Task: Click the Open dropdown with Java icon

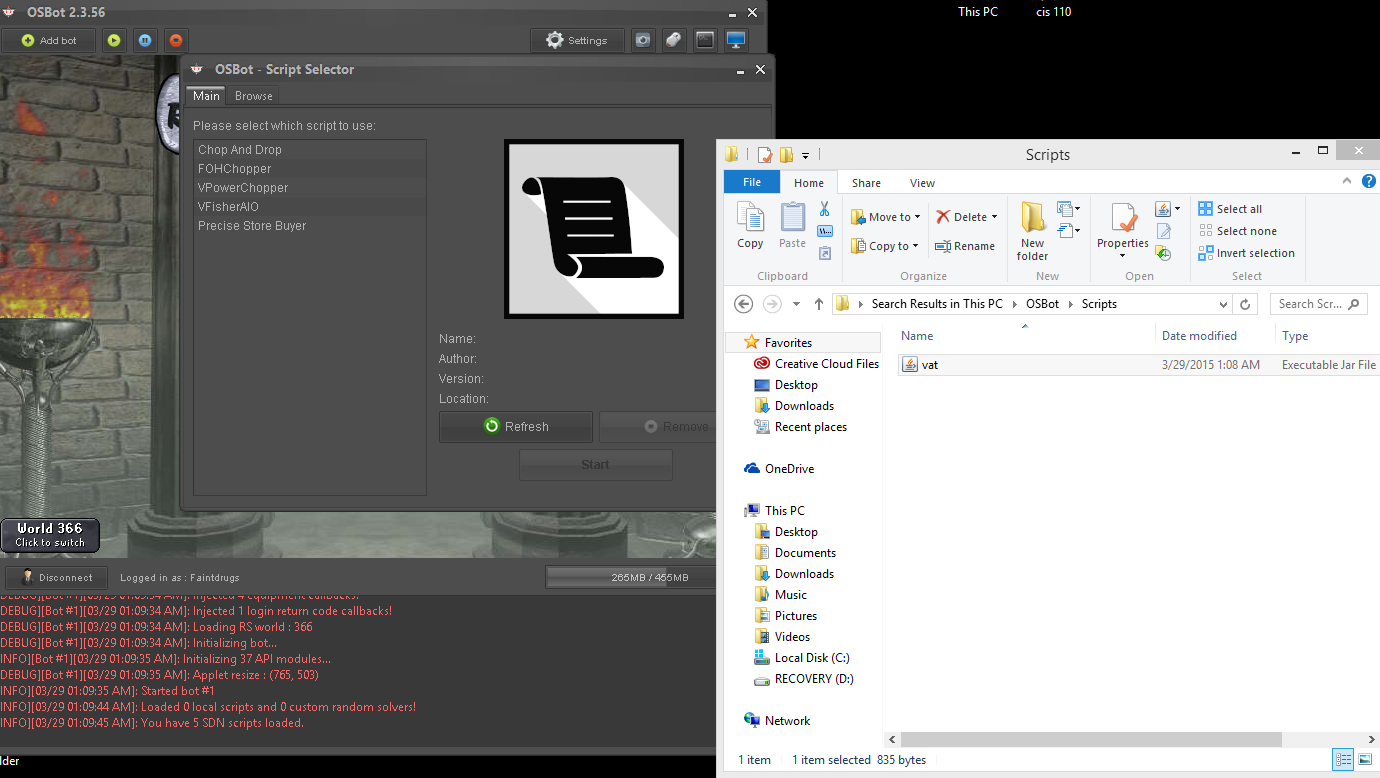Action: pos(1166,209)
